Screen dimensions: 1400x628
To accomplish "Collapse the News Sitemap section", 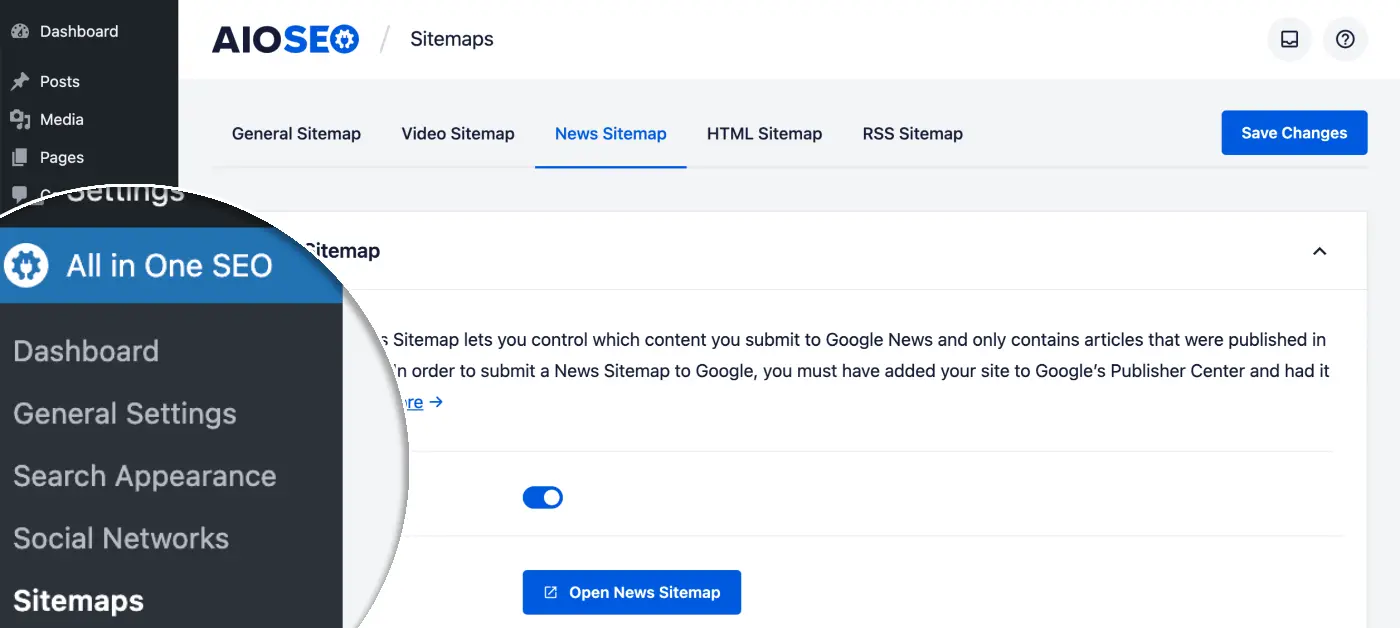I will [x=1319, y=251].
